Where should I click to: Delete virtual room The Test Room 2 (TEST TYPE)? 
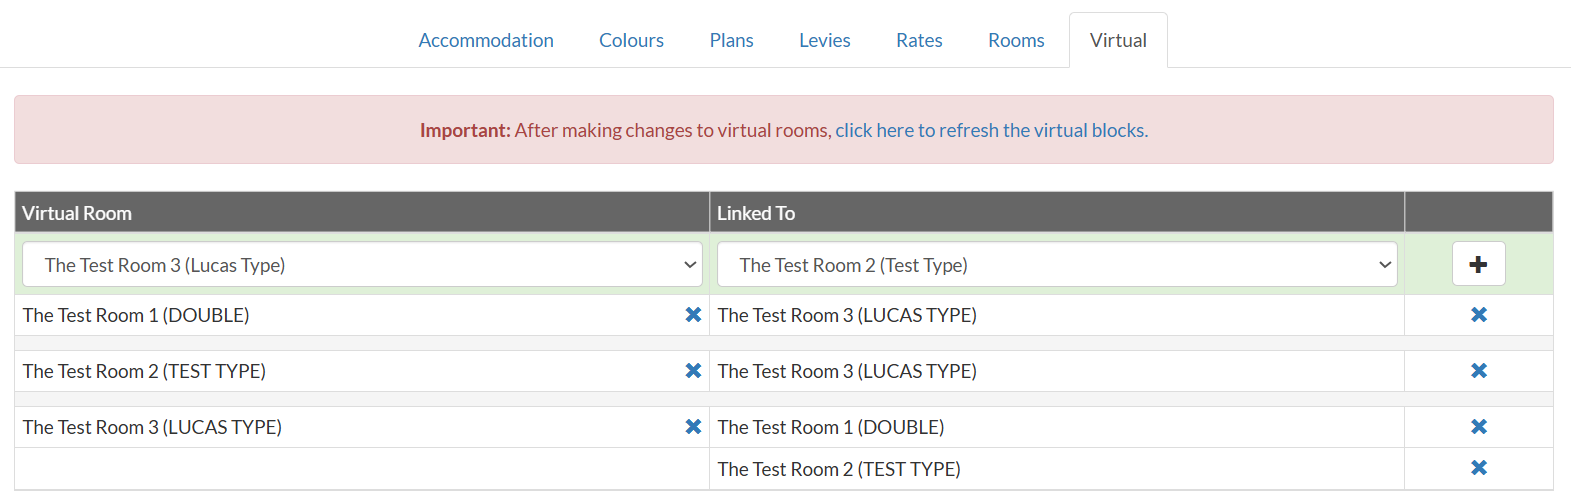693,371
